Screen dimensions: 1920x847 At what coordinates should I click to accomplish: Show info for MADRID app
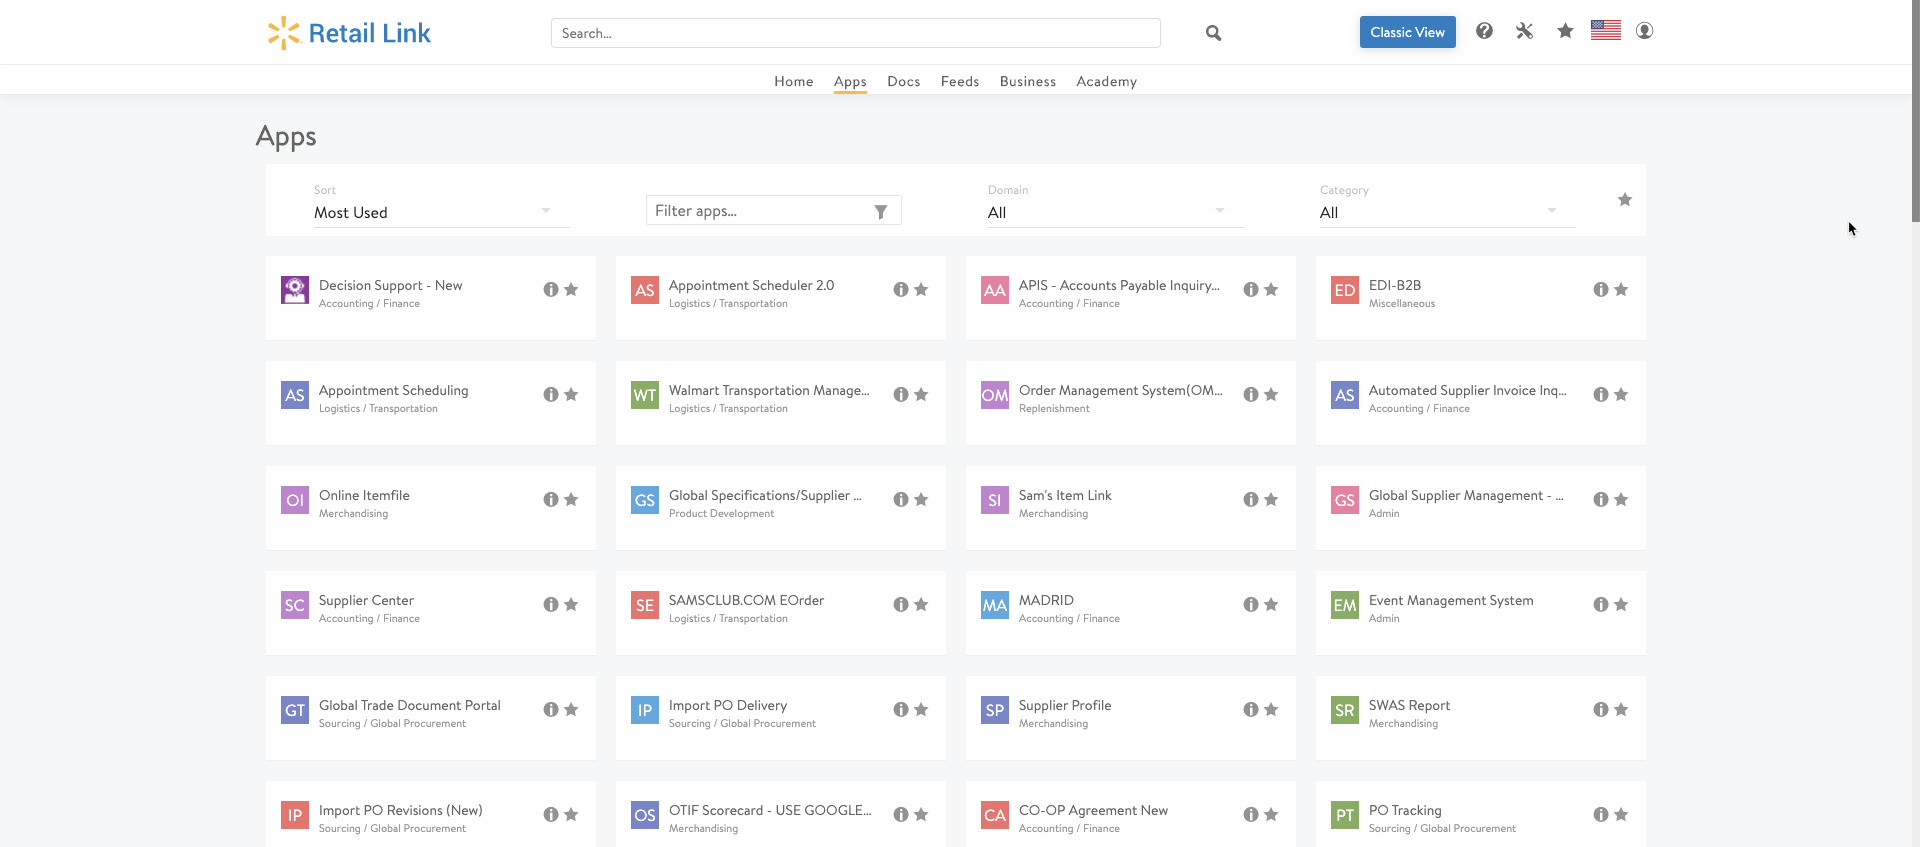point(1251,604)
